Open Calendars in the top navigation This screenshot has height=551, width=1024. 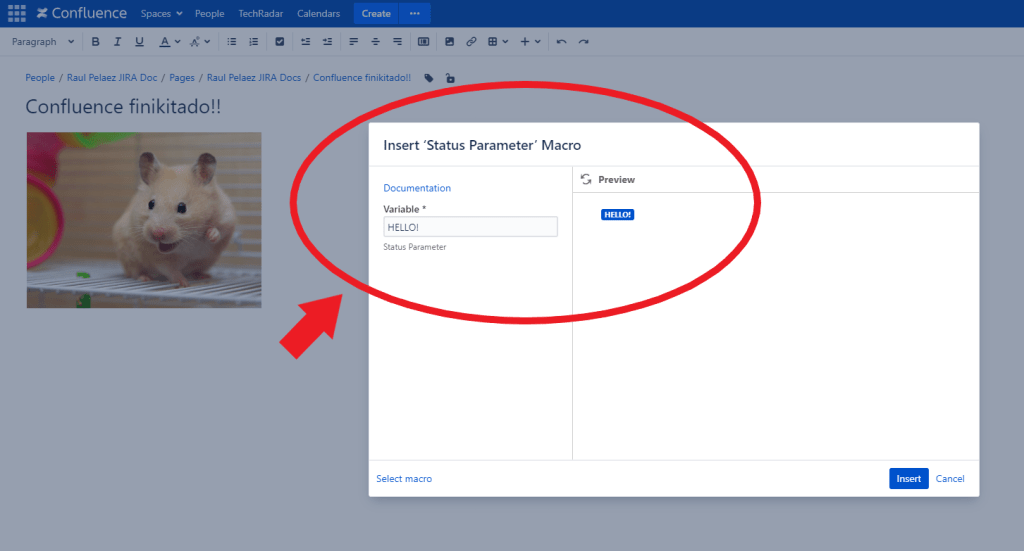pos(318,14)
